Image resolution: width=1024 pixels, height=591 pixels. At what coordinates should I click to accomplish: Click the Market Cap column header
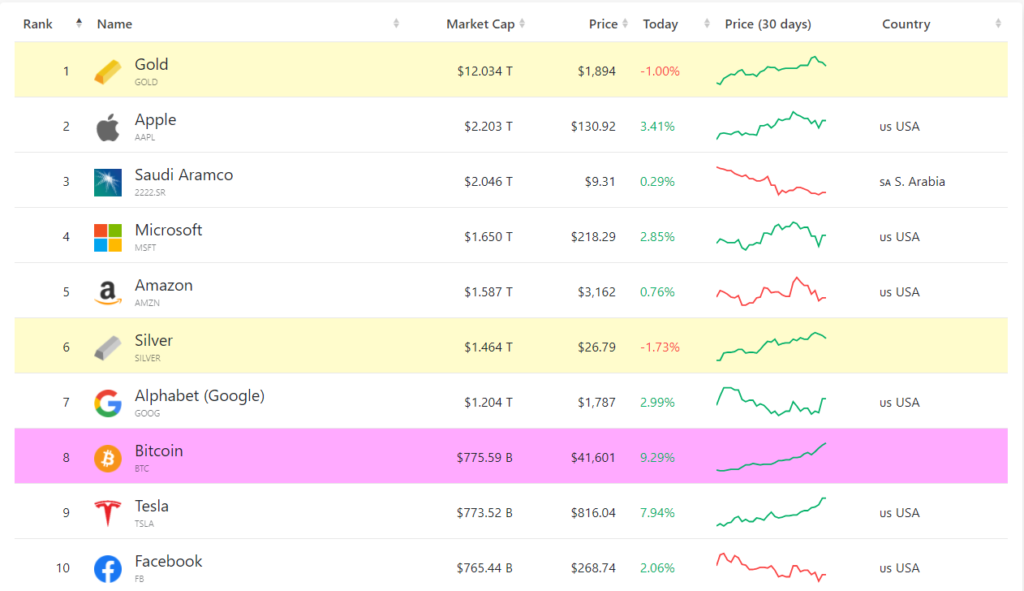(x=481, y=24)
